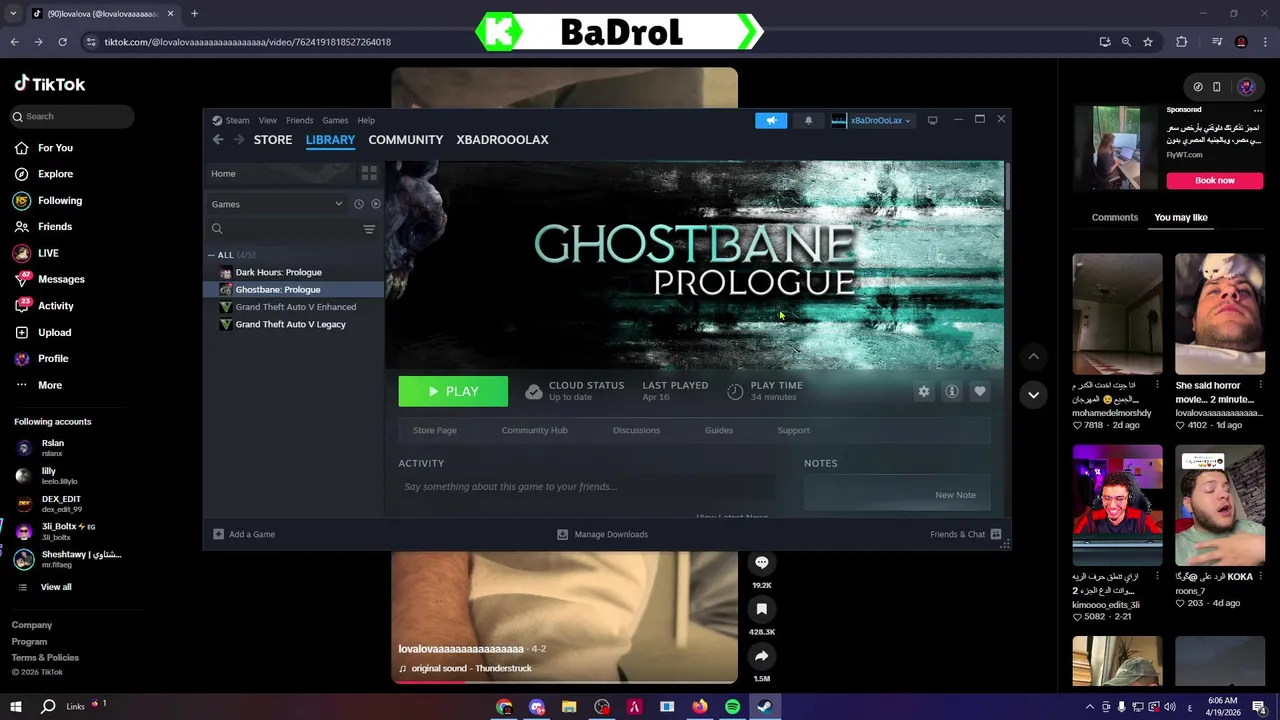The width and height of the screenshot is (1280, 720).
Task: Open the xBaDroOoLax account dropdown
Action: point(872,120)
